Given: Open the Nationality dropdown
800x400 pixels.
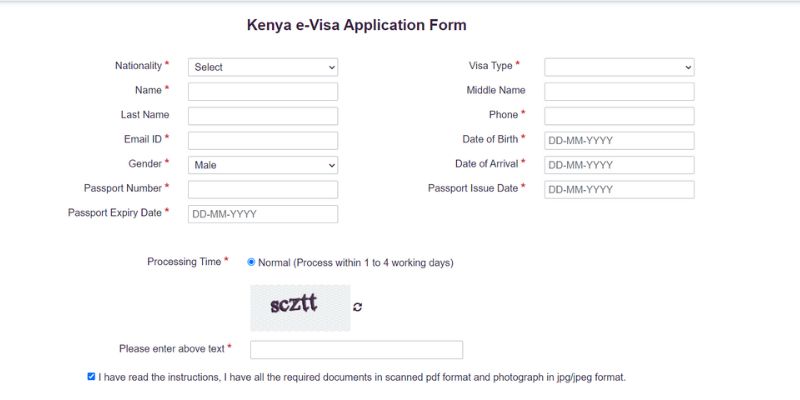Looking at the screenshot, I should click(262, 67).
